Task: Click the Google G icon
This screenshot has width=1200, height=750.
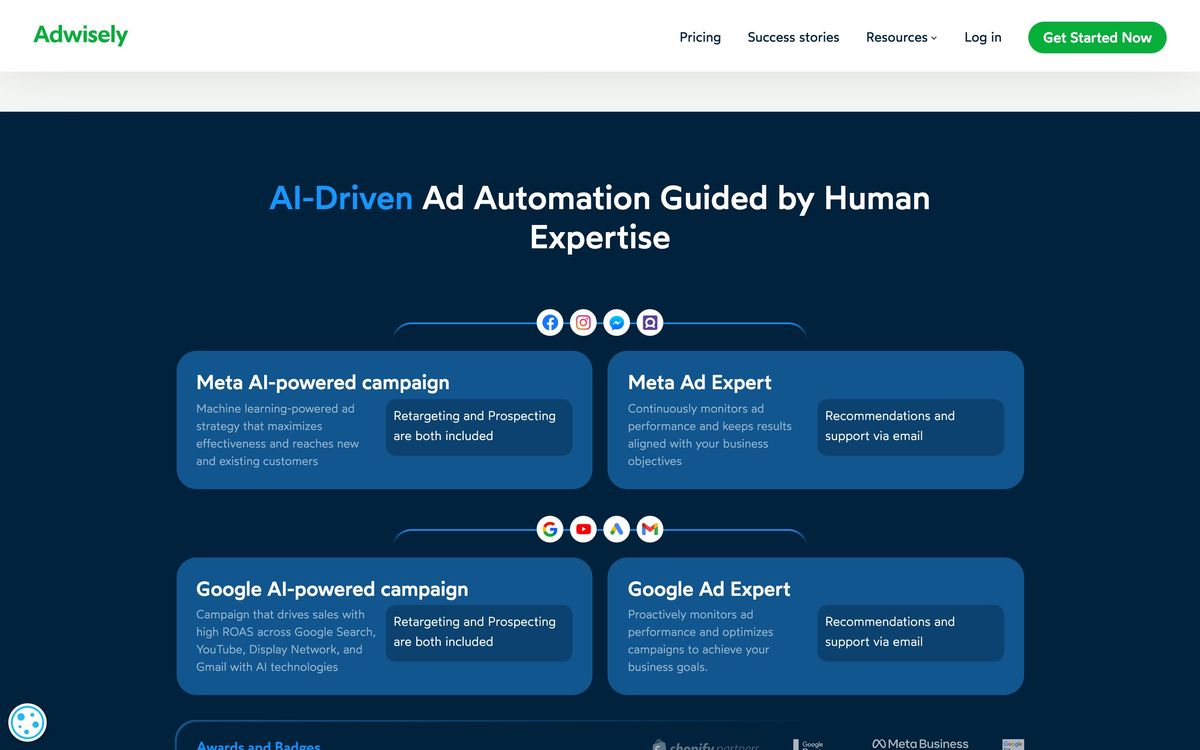Action: pos(550,529)
